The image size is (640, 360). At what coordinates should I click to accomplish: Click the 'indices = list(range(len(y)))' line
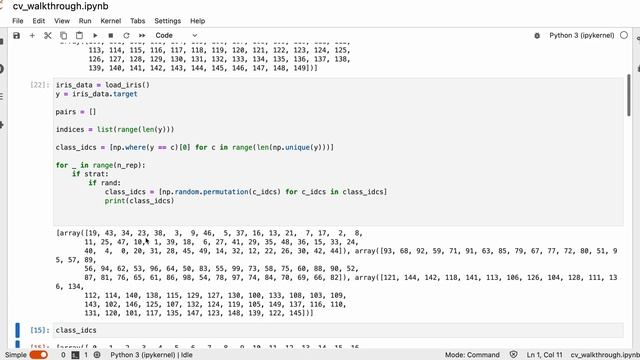[115, 129]
